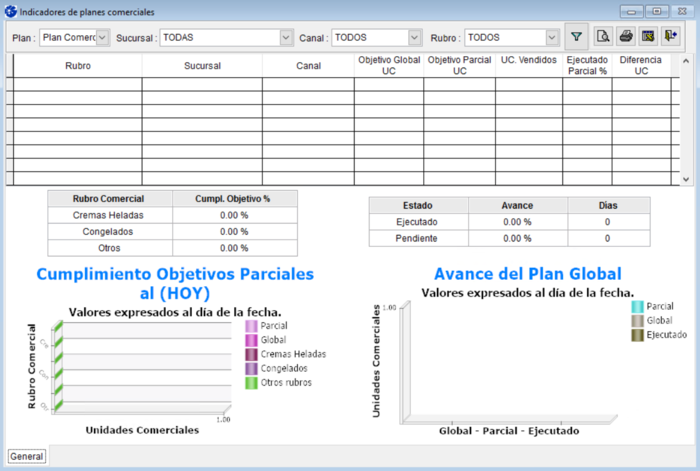
Task: Click the cyan Parcial legend swatch
Action: point(638,306)
